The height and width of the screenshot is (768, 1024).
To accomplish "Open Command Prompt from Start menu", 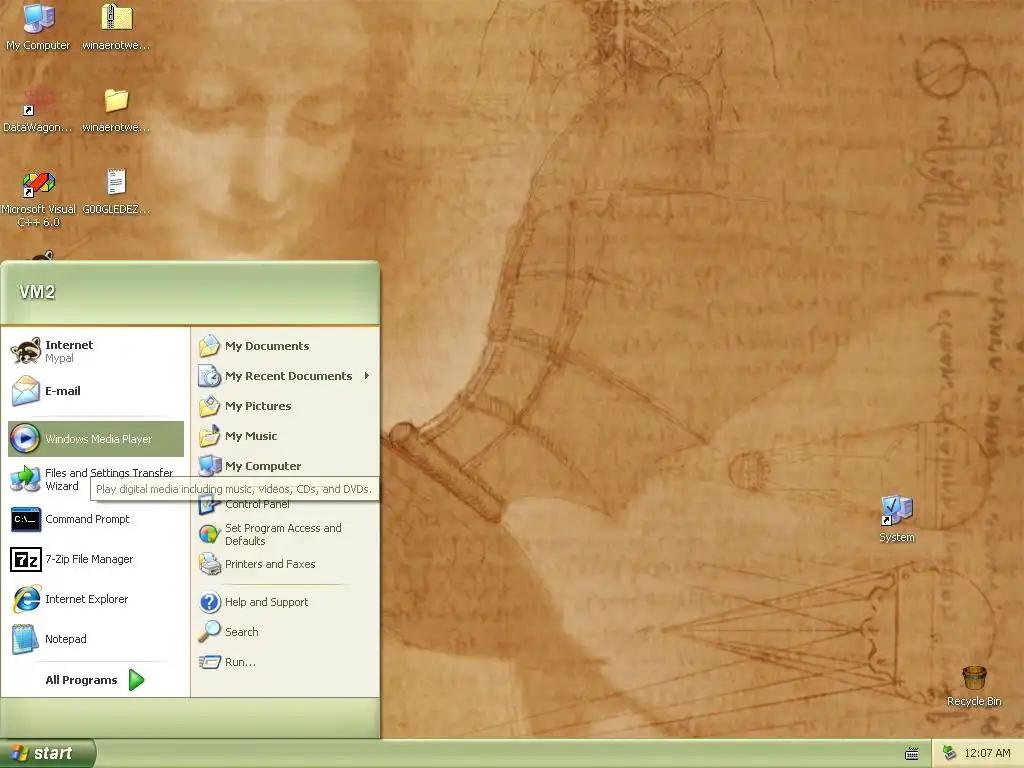I will pos(96,519).
